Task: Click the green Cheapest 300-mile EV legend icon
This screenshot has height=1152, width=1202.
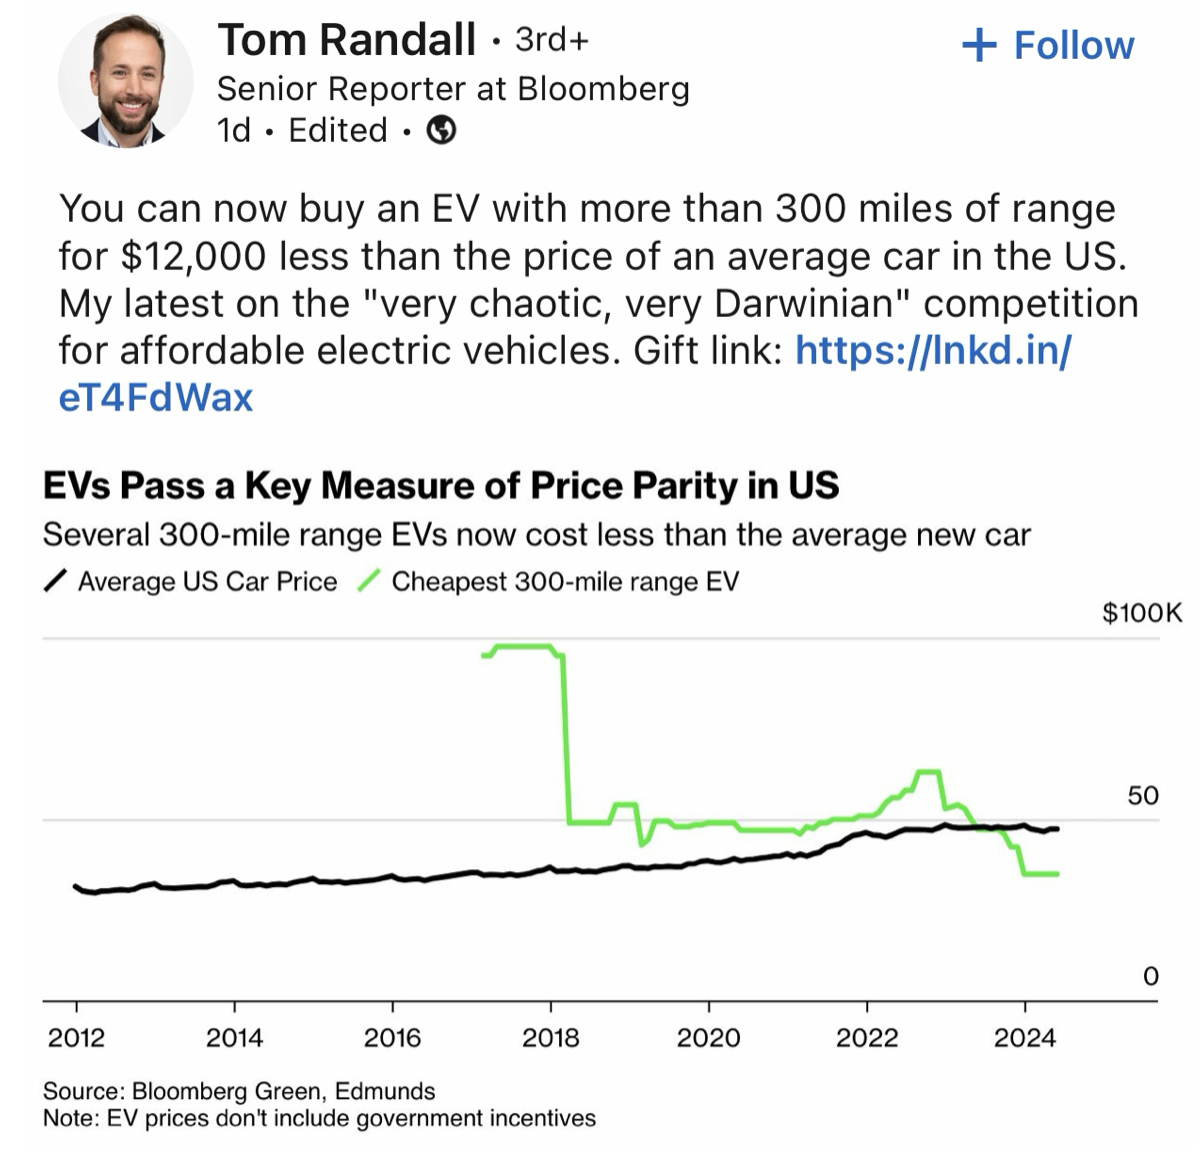Action: [369, 581]
